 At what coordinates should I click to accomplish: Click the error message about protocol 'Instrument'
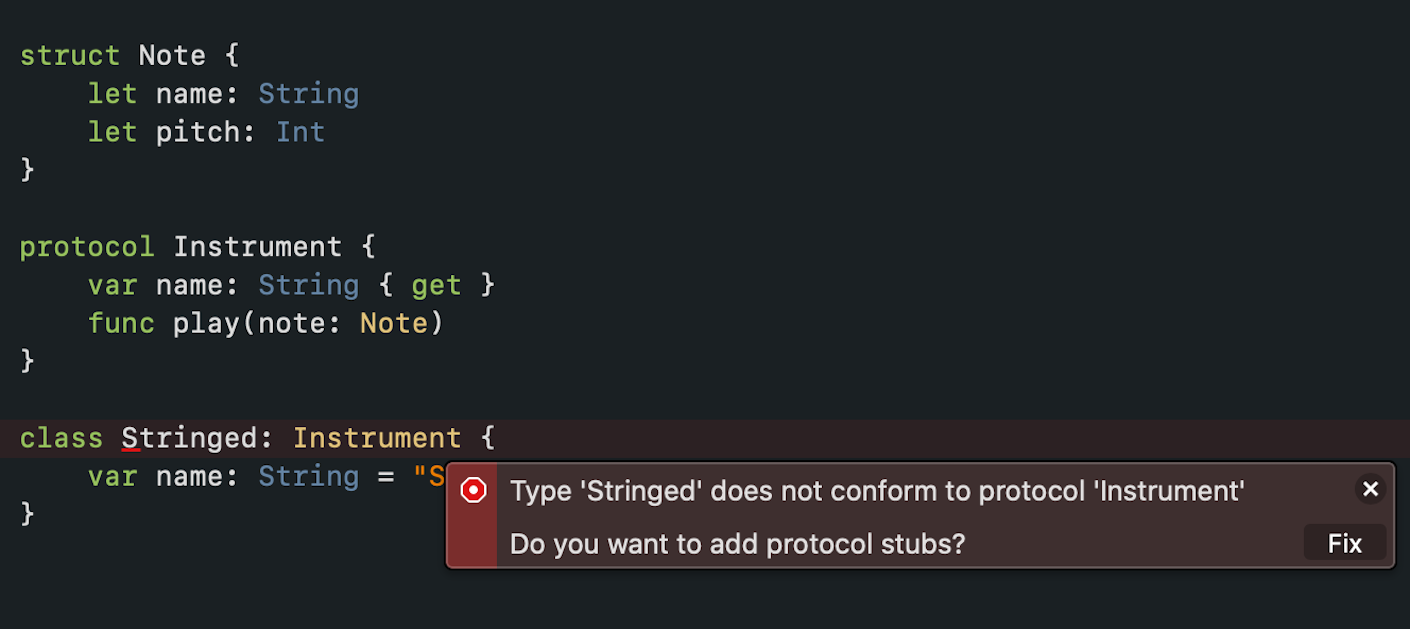(877, 491)
